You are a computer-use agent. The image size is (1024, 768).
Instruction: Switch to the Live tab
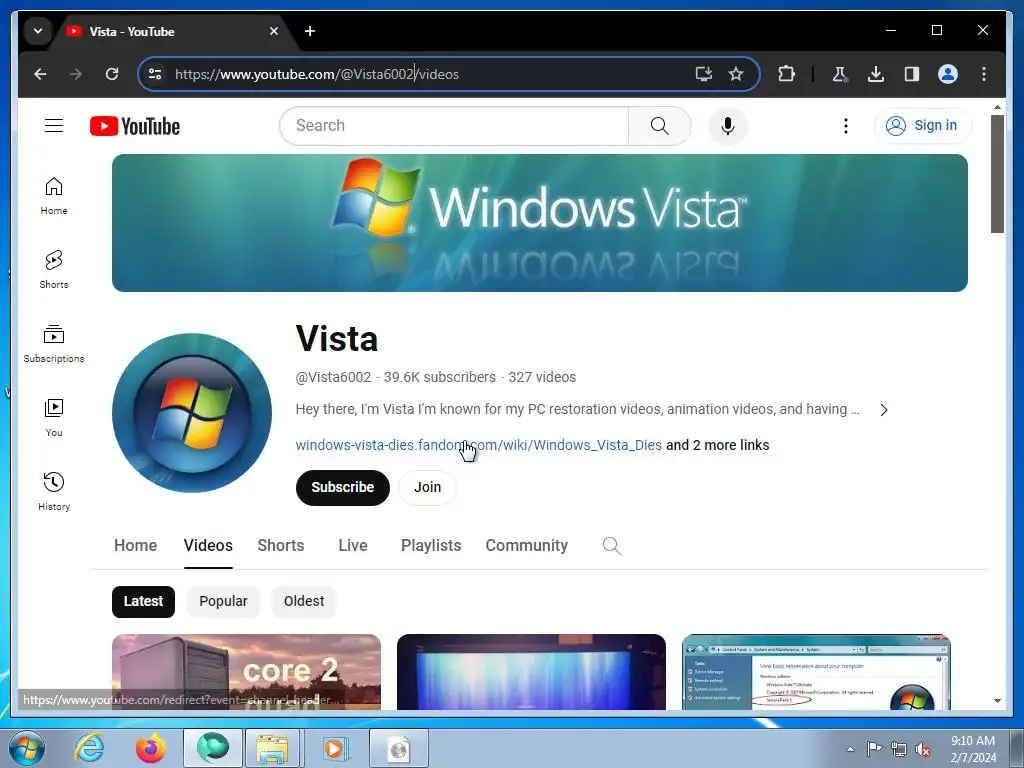point(353,545)
